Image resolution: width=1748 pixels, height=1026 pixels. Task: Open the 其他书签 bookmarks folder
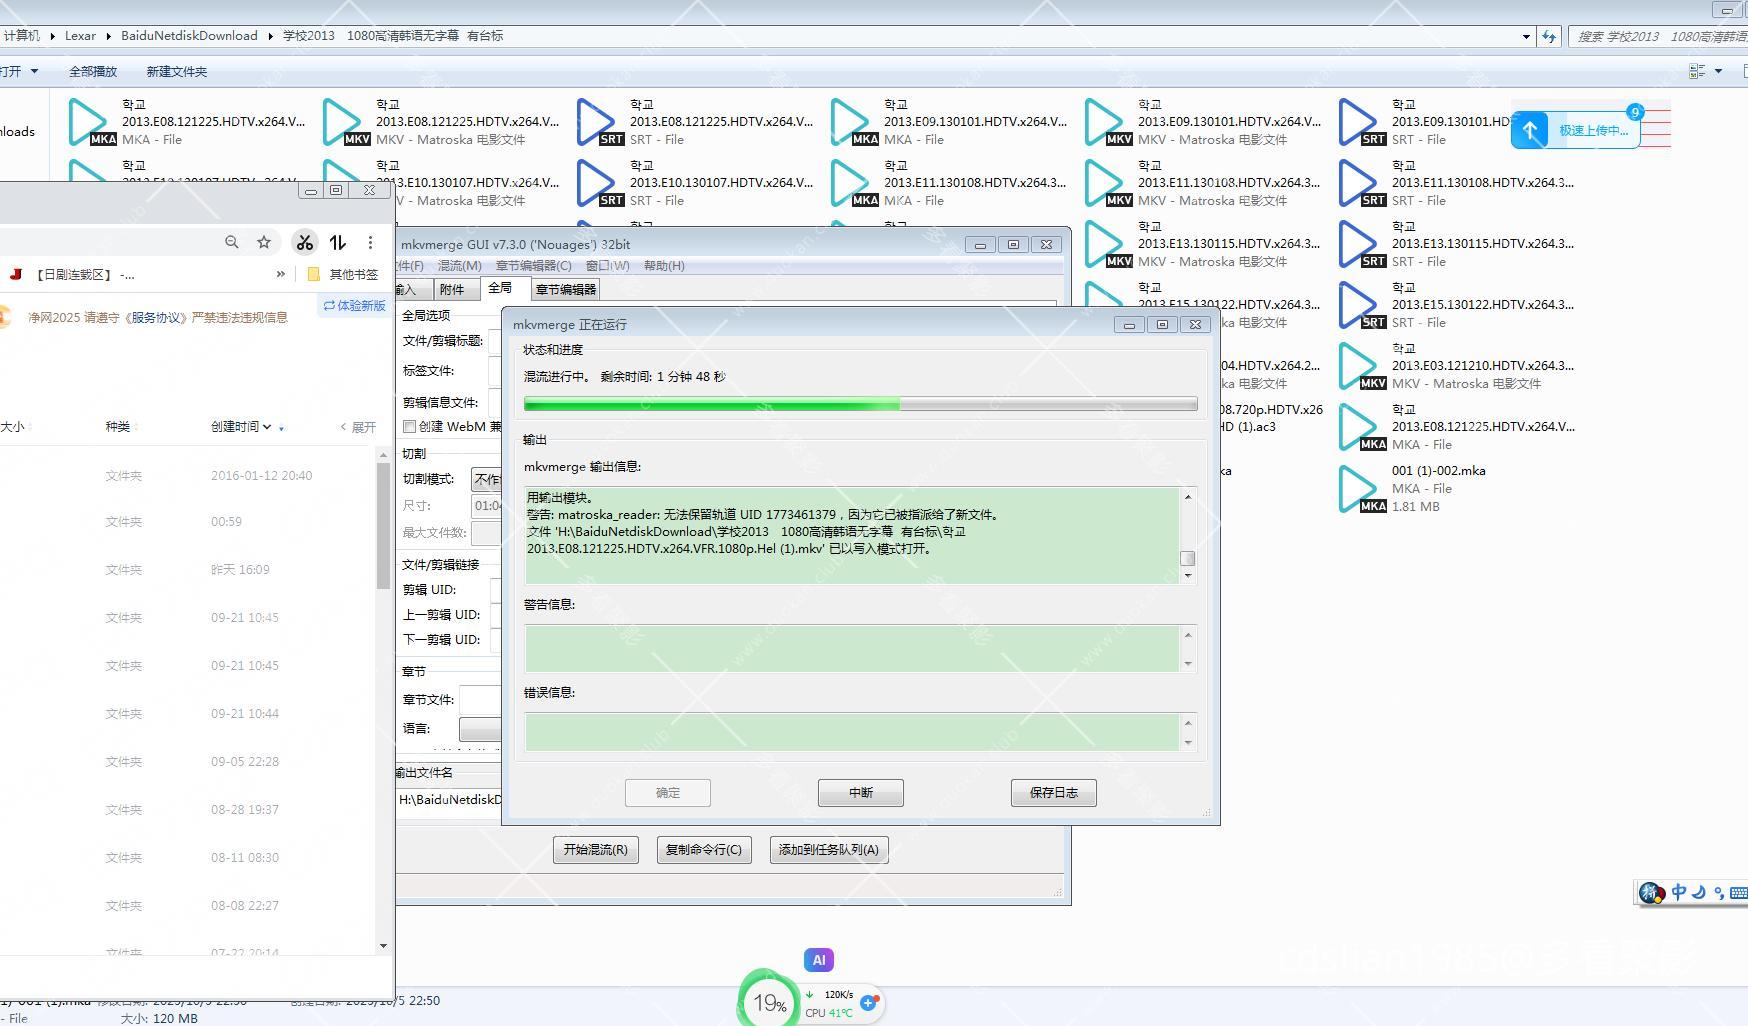(343, 274)
